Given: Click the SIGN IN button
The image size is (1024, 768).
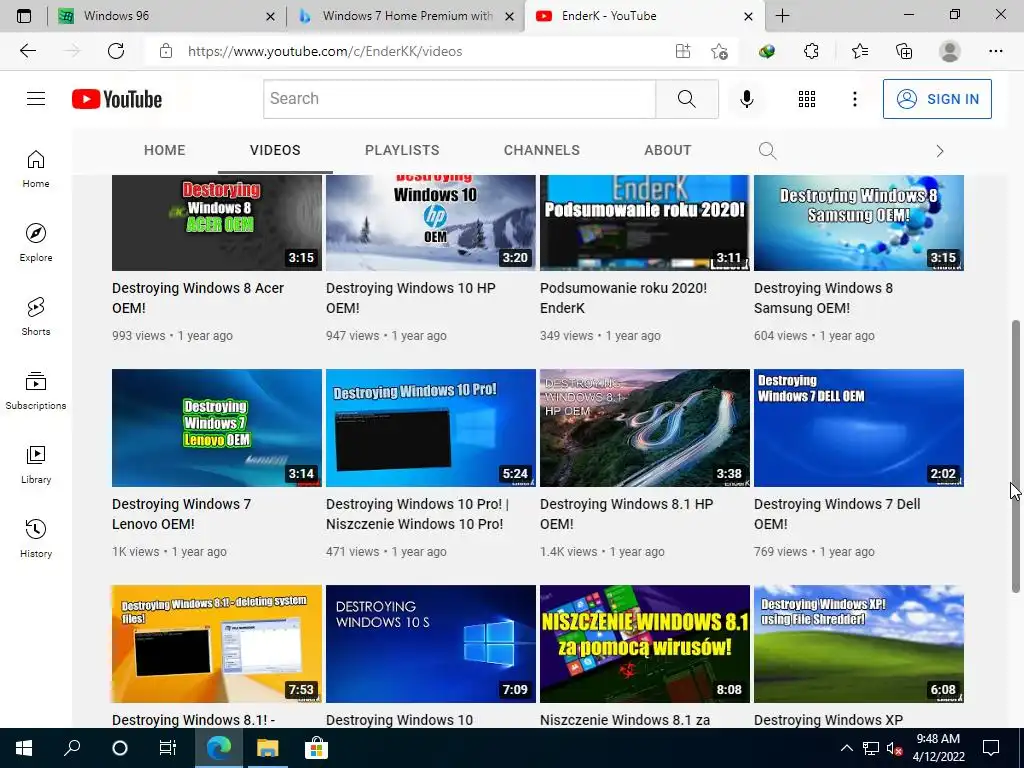Looking at the screenshot, I should [937, 99].
